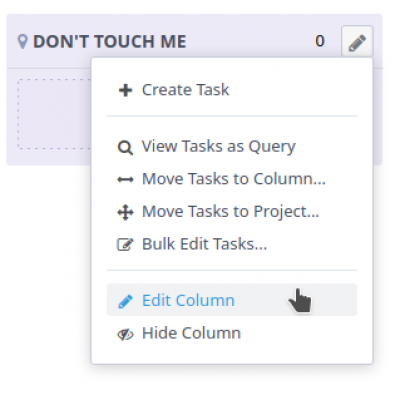Image resolution: width=400 pixels, height=400 pixels.
Task: Select Edit Column menu item
Action: 232,300
